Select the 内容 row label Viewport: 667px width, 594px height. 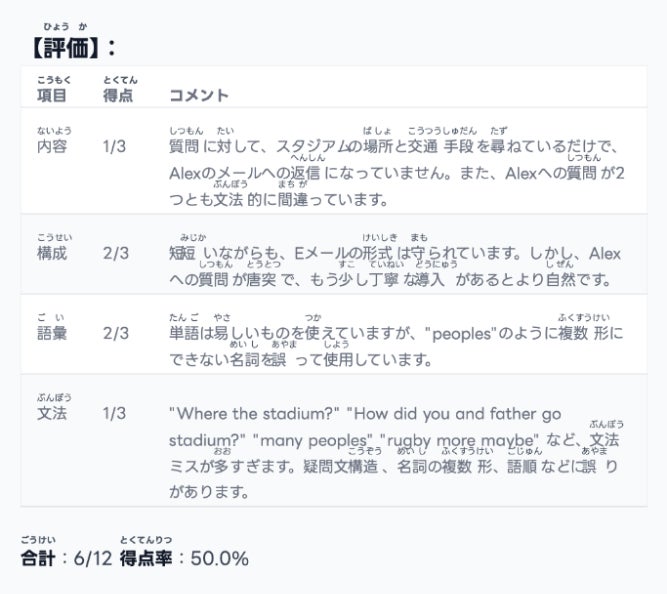tap(52, 147)
